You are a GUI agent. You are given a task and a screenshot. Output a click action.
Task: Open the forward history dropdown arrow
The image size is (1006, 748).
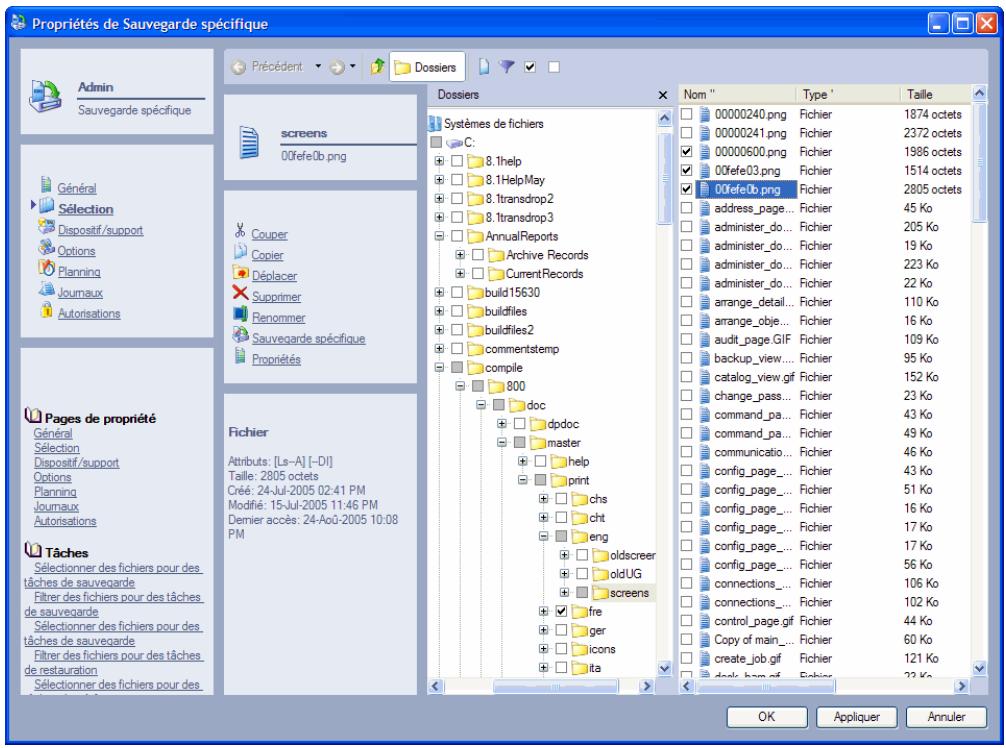point(353,67)
